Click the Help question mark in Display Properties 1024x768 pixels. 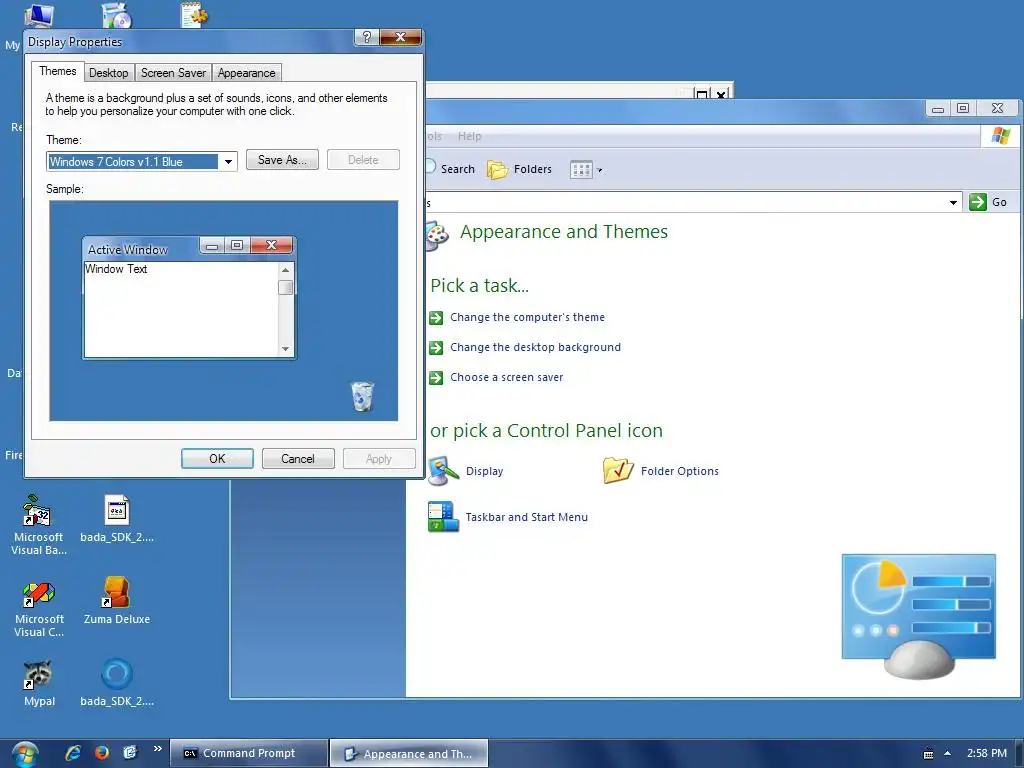point(366,37)
